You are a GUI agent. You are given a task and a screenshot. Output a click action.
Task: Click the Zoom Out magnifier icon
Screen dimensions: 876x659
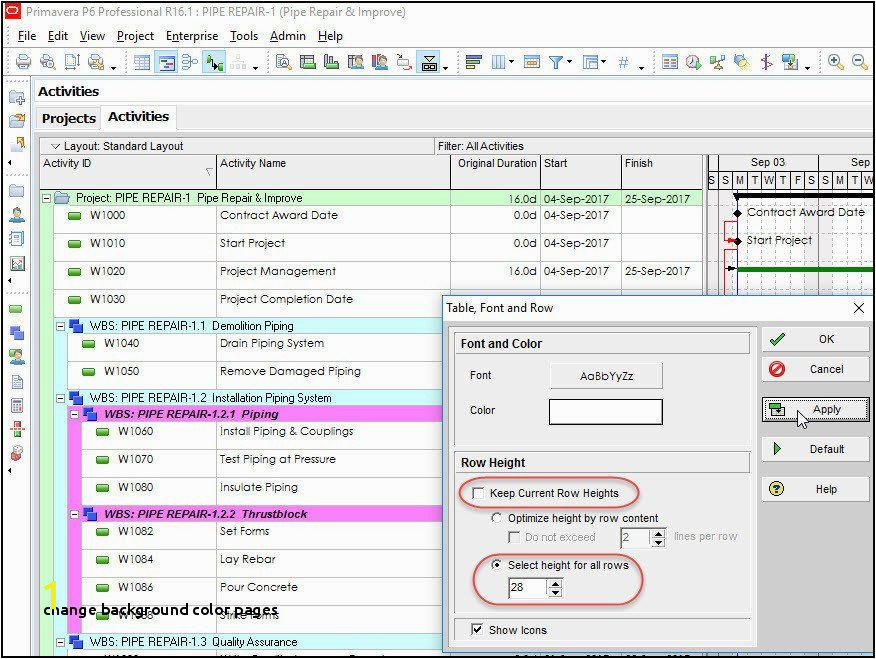860,62
